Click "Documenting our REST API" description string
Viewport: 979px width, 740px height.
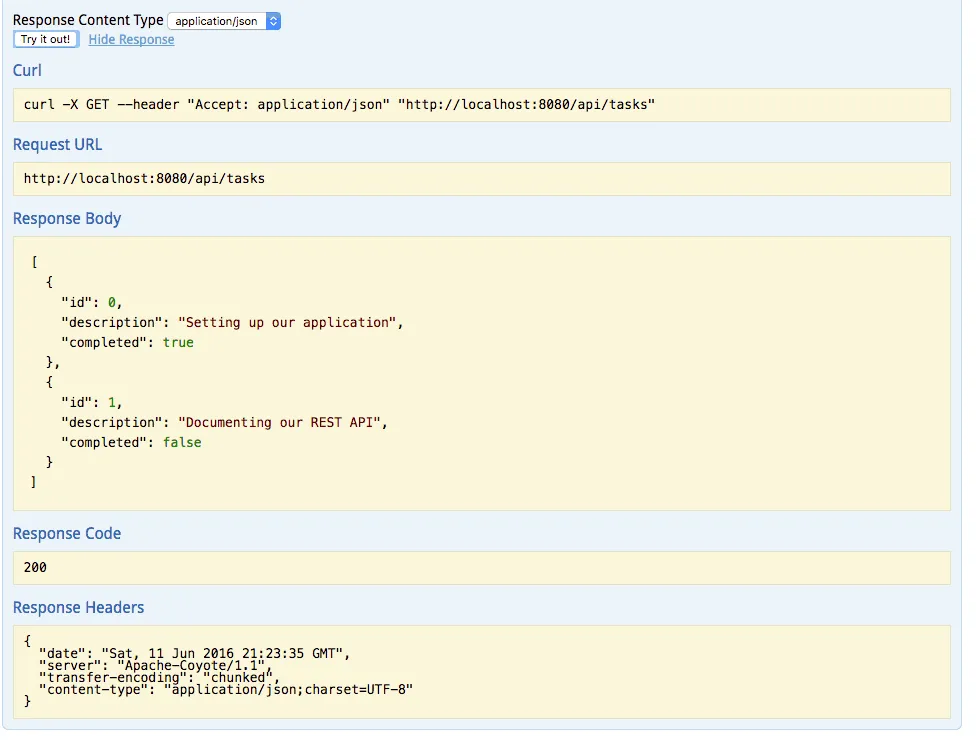pyautogui.click(x=280, y=422)
